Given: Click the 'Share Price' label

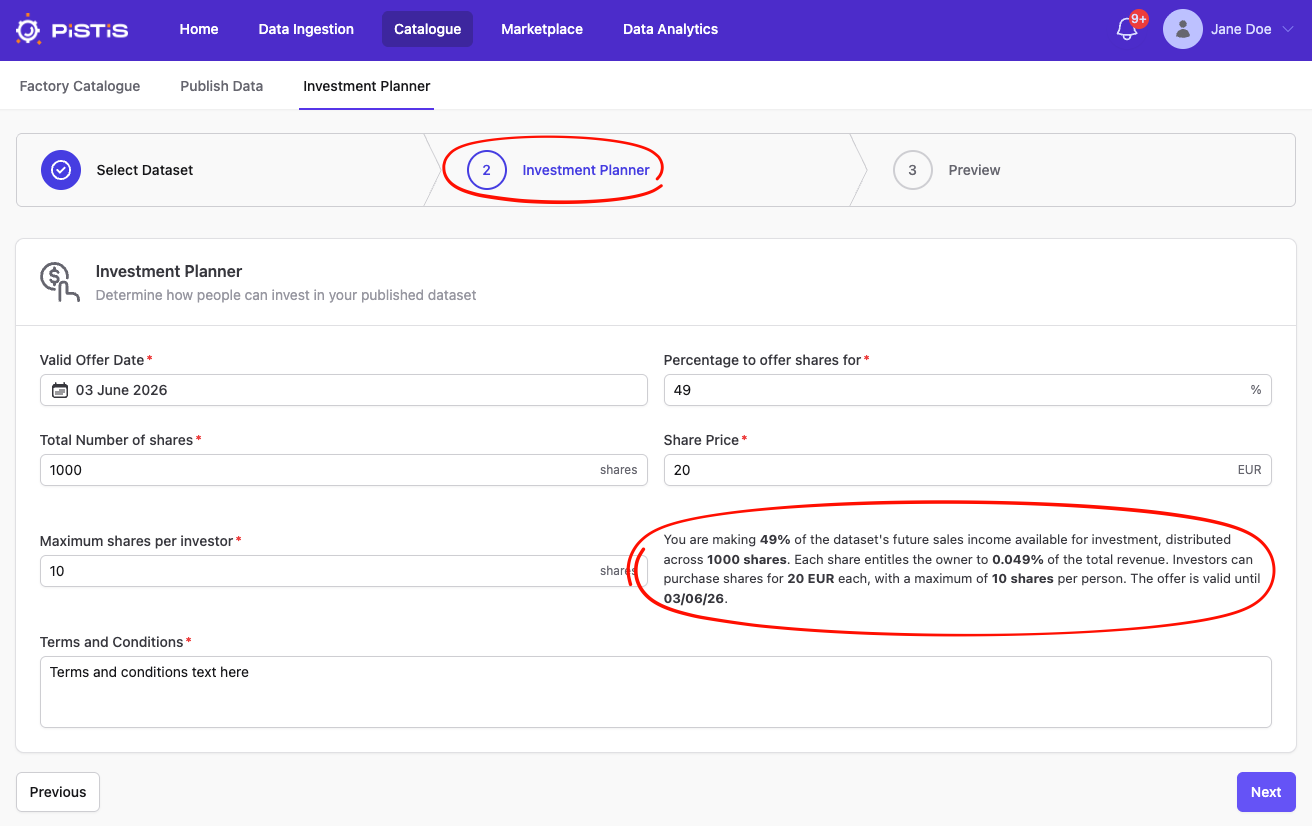Looking at the screenshot, I should (x=701, y=440).
